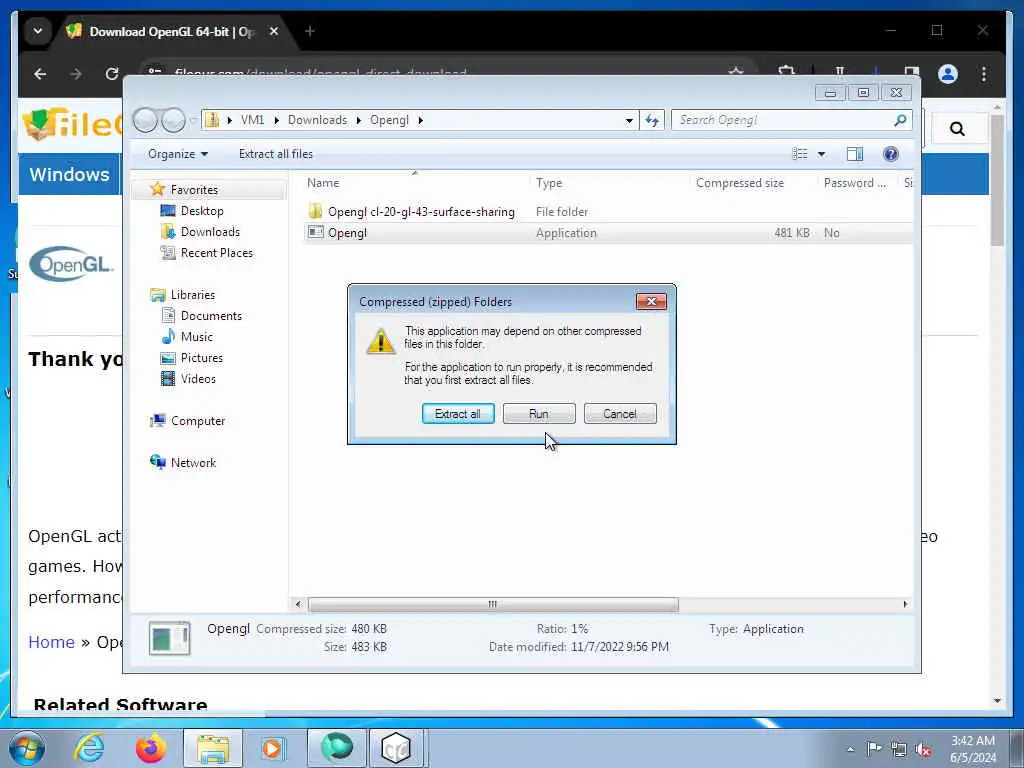Open Downloads in the navigation pane

point(210,232)
